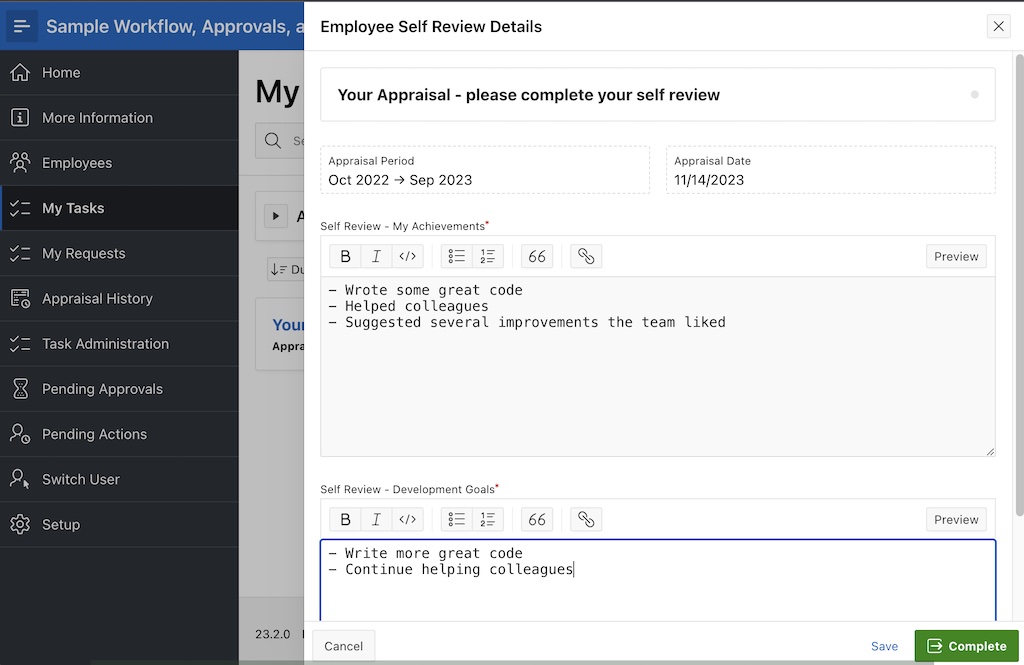1024x665 pixels.
Task: Click Cancel to dismiss the dialog
Action: tap(344, 646)
